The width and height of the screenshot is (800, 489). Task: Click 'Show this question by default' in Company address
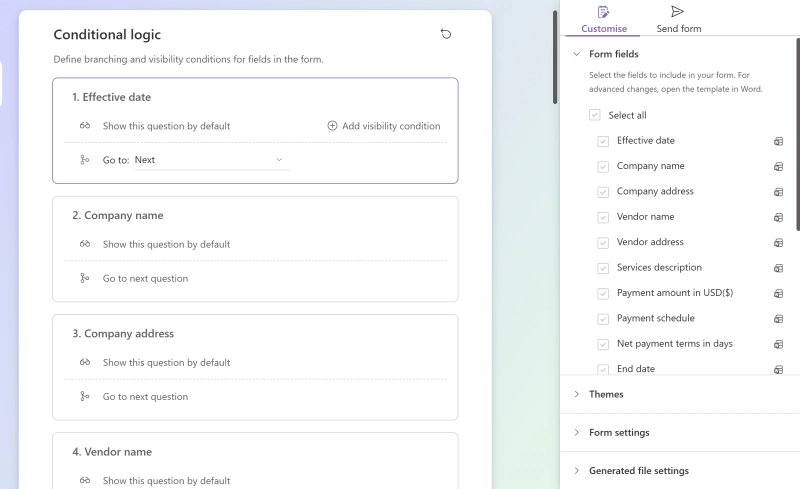click(x=166, y=362)
